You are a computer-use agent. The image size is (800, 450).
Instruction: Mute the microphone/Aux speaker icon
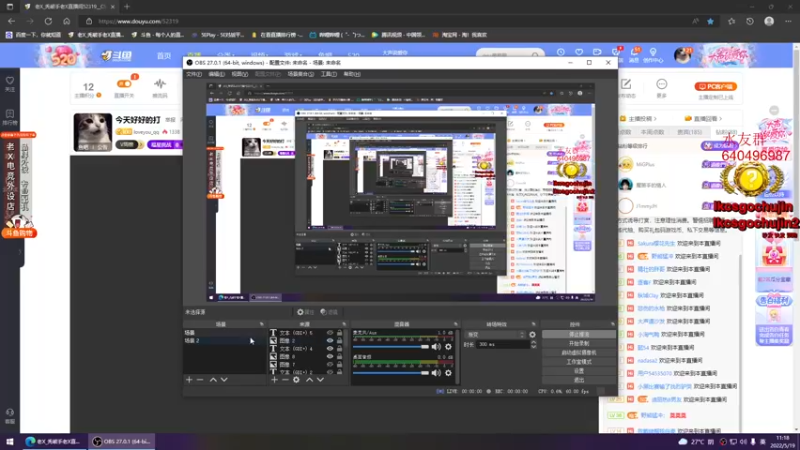point(436,347)
